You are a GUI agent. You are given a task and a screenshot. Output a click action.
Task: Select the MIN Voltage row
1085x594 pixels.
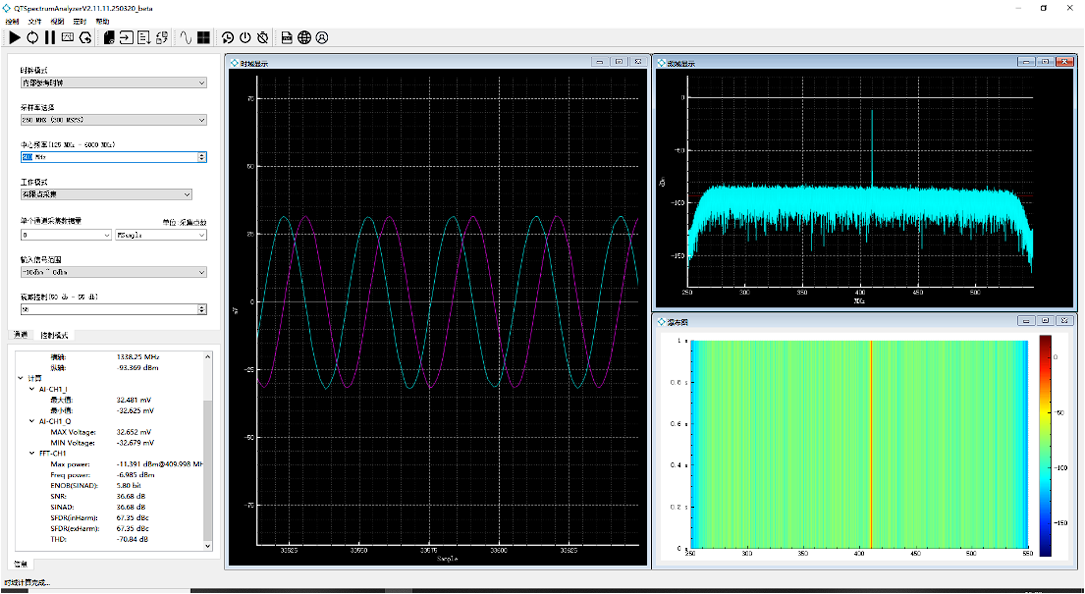coord(111,442)
